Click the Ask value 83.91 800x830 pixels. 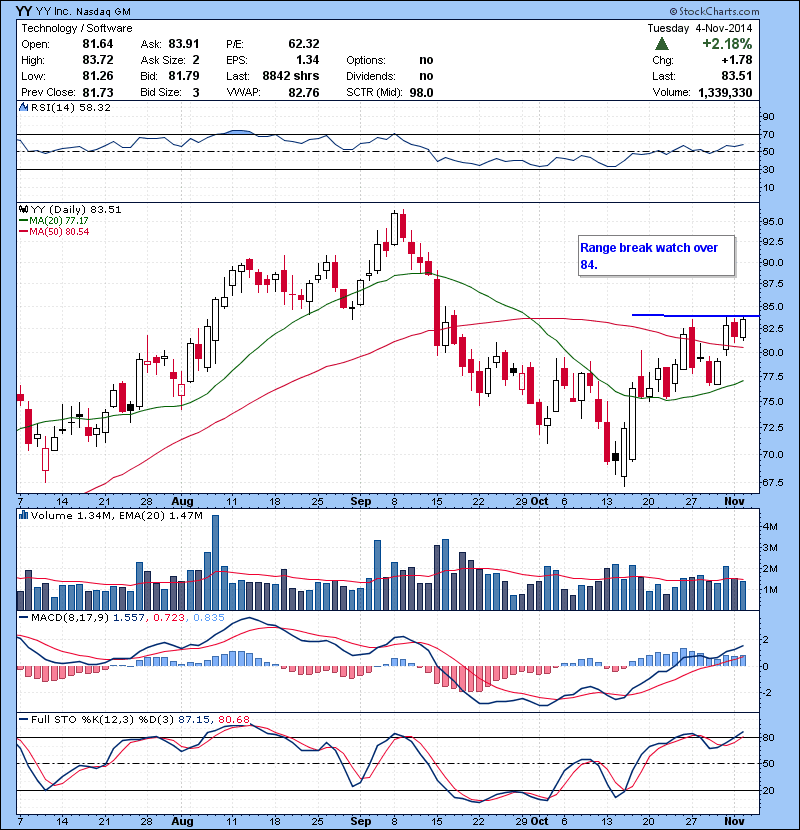coord(184,44)
